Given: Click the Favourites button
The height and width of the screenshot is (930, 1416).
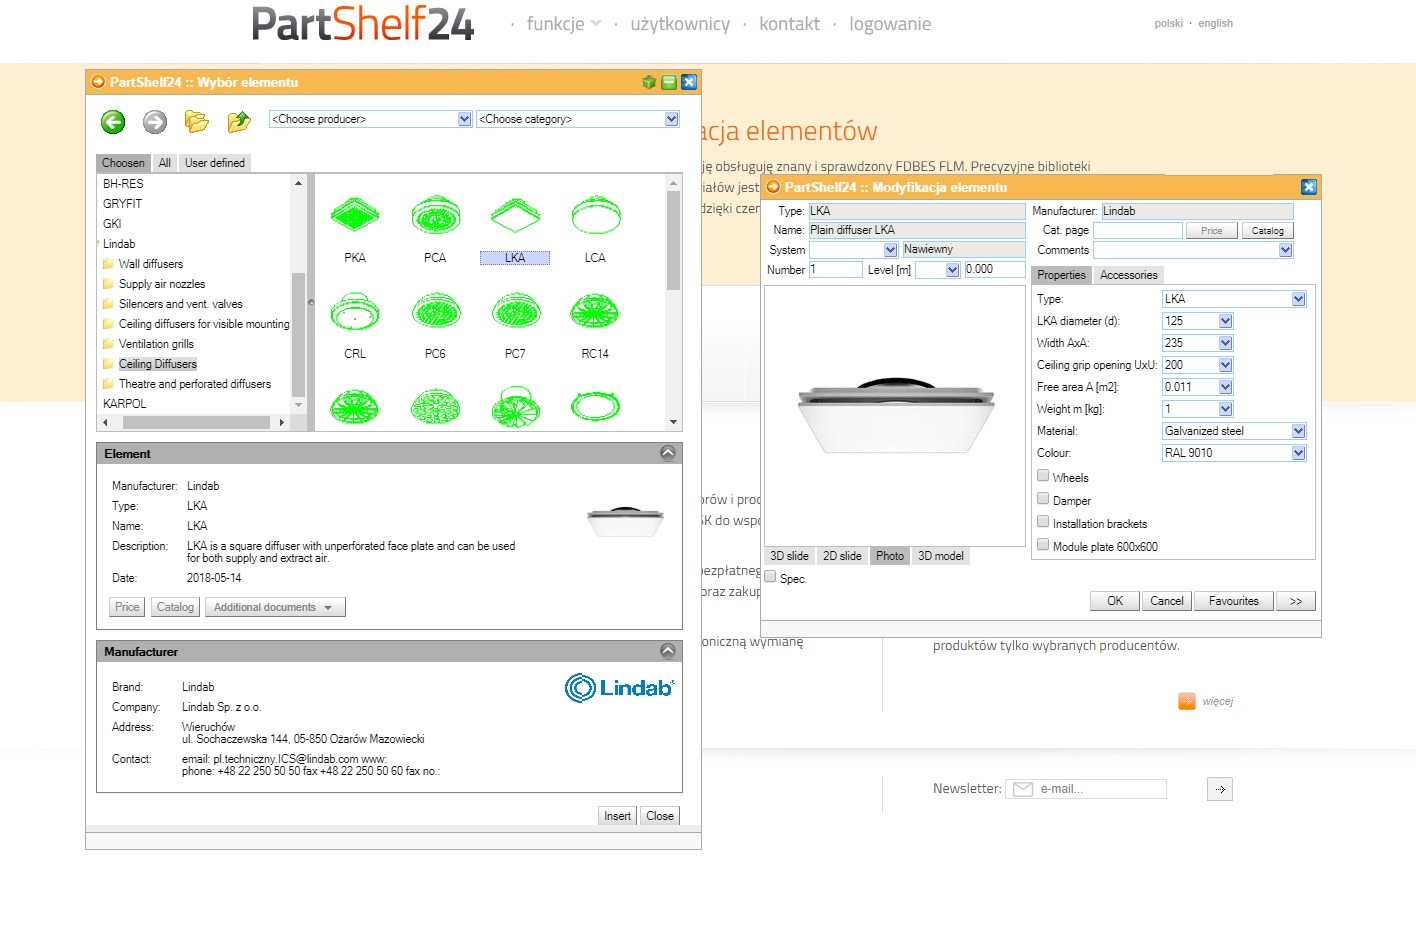Looking at the screenshot, I should point(1233,600).
